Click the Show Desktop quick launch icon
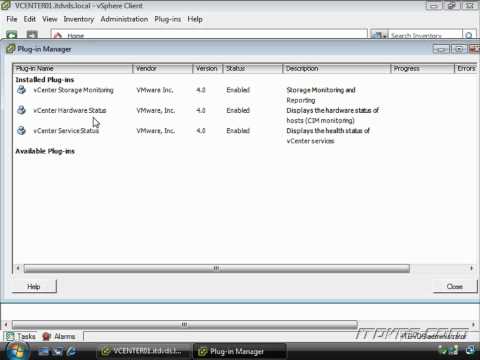The height and width of the screenshot is (360, 480). (x=43, y=351)
